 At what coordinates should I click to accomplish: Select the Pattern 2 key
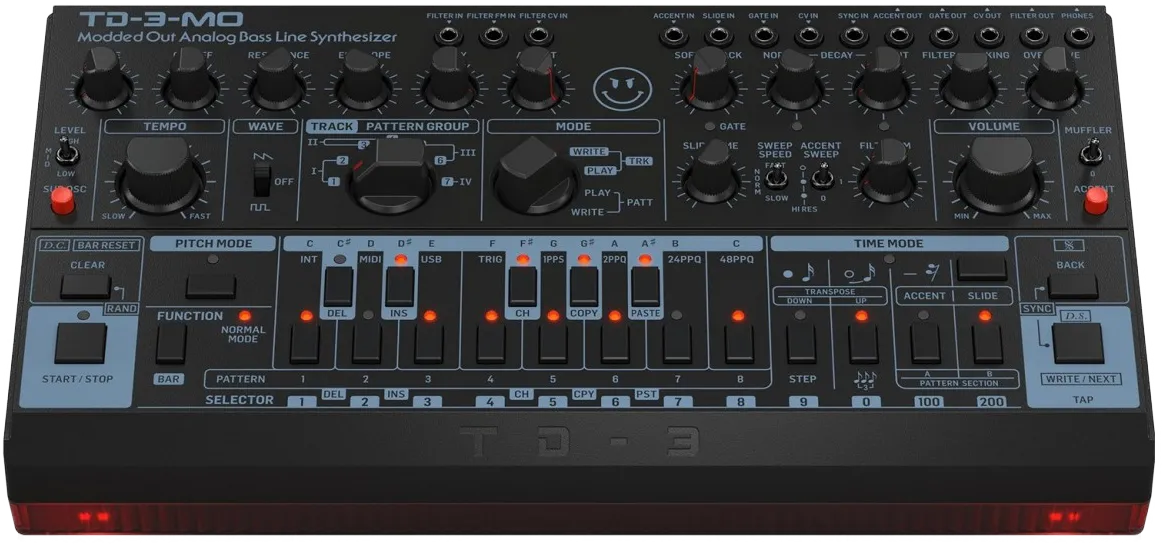[367, 345]
